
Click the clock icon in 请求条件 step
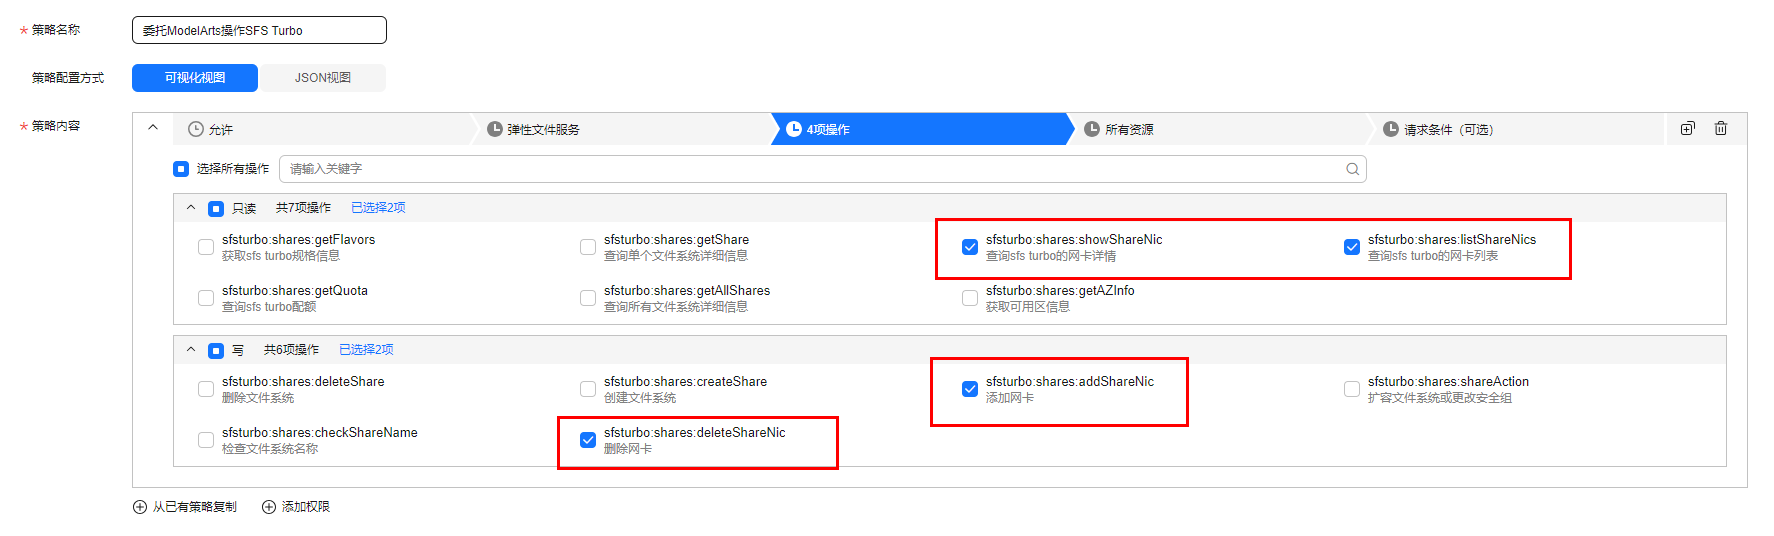tap(1391, 129)
